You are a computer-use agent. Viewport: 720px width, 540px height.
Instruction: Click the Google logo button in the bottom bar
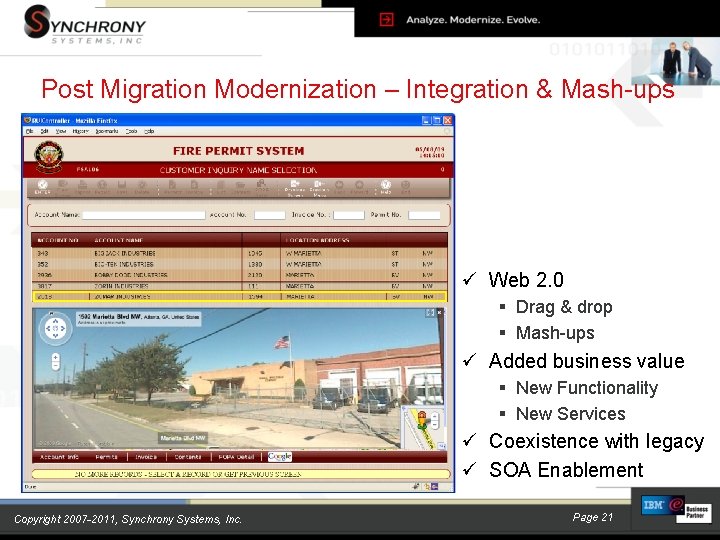pos(280,457)
